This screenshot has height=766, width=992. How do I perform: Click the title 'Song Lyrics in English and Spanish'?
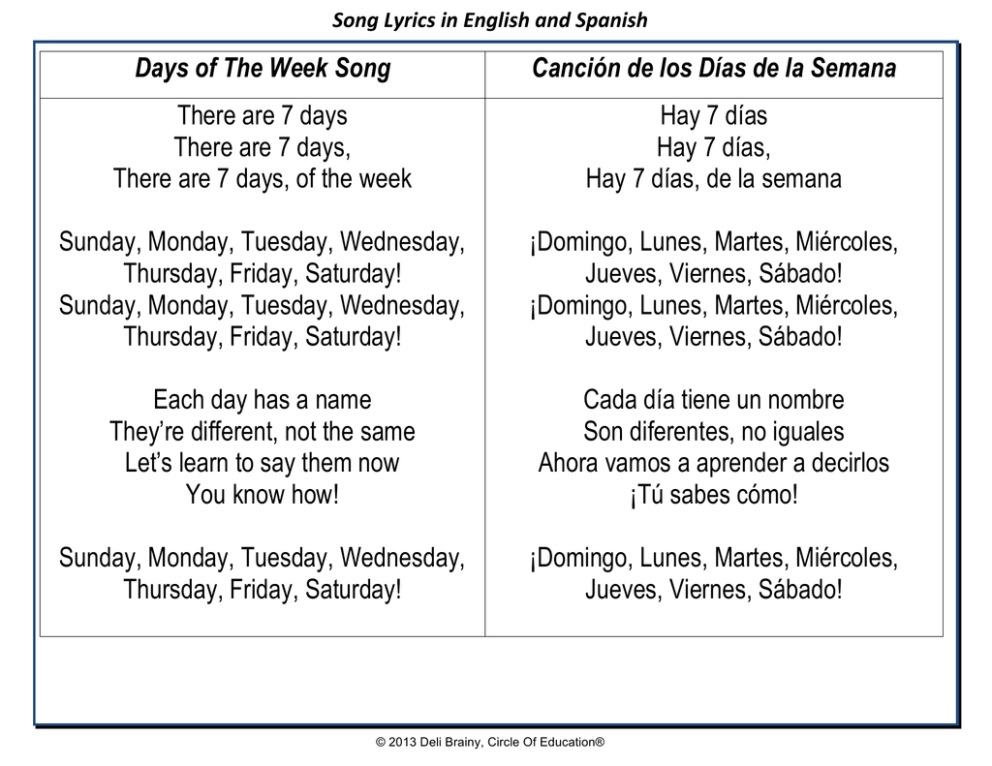coord(490,20)
